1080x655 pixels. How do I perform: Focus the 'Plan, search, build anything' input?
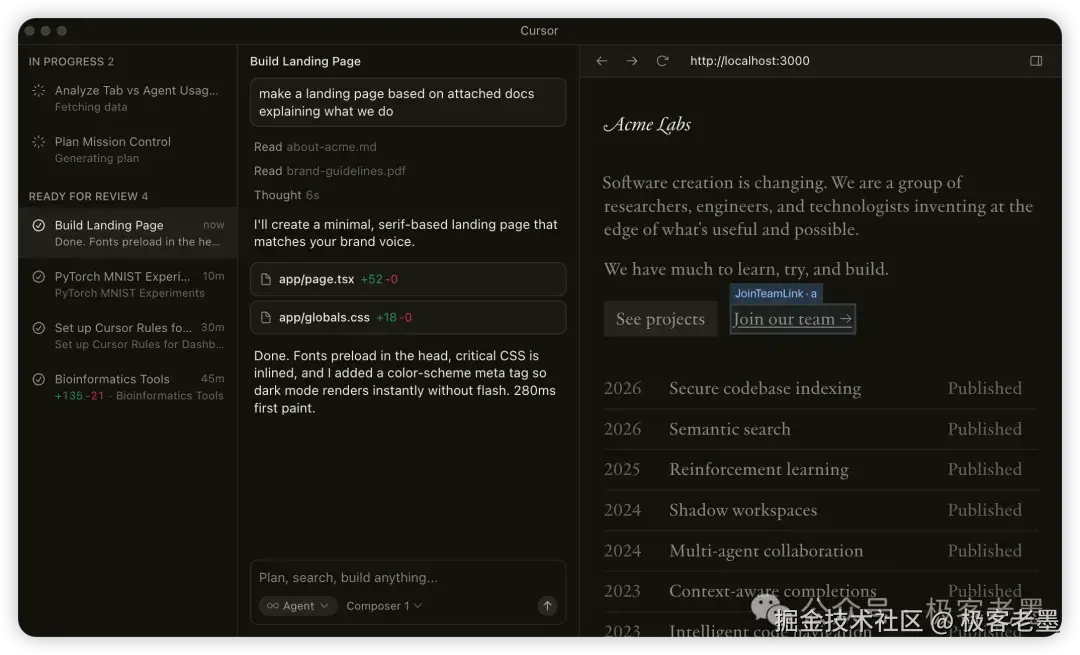pos(408,578)
